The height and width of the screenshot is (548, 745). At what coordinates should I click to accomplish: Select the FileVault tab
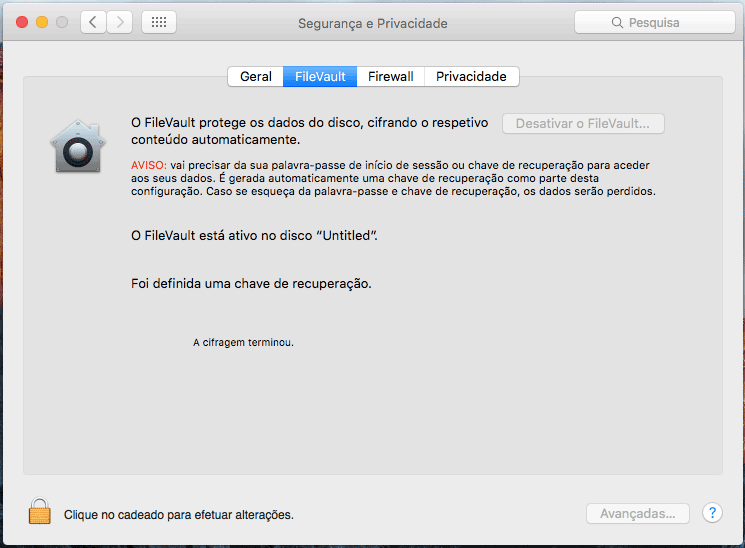tap(320, 77)
